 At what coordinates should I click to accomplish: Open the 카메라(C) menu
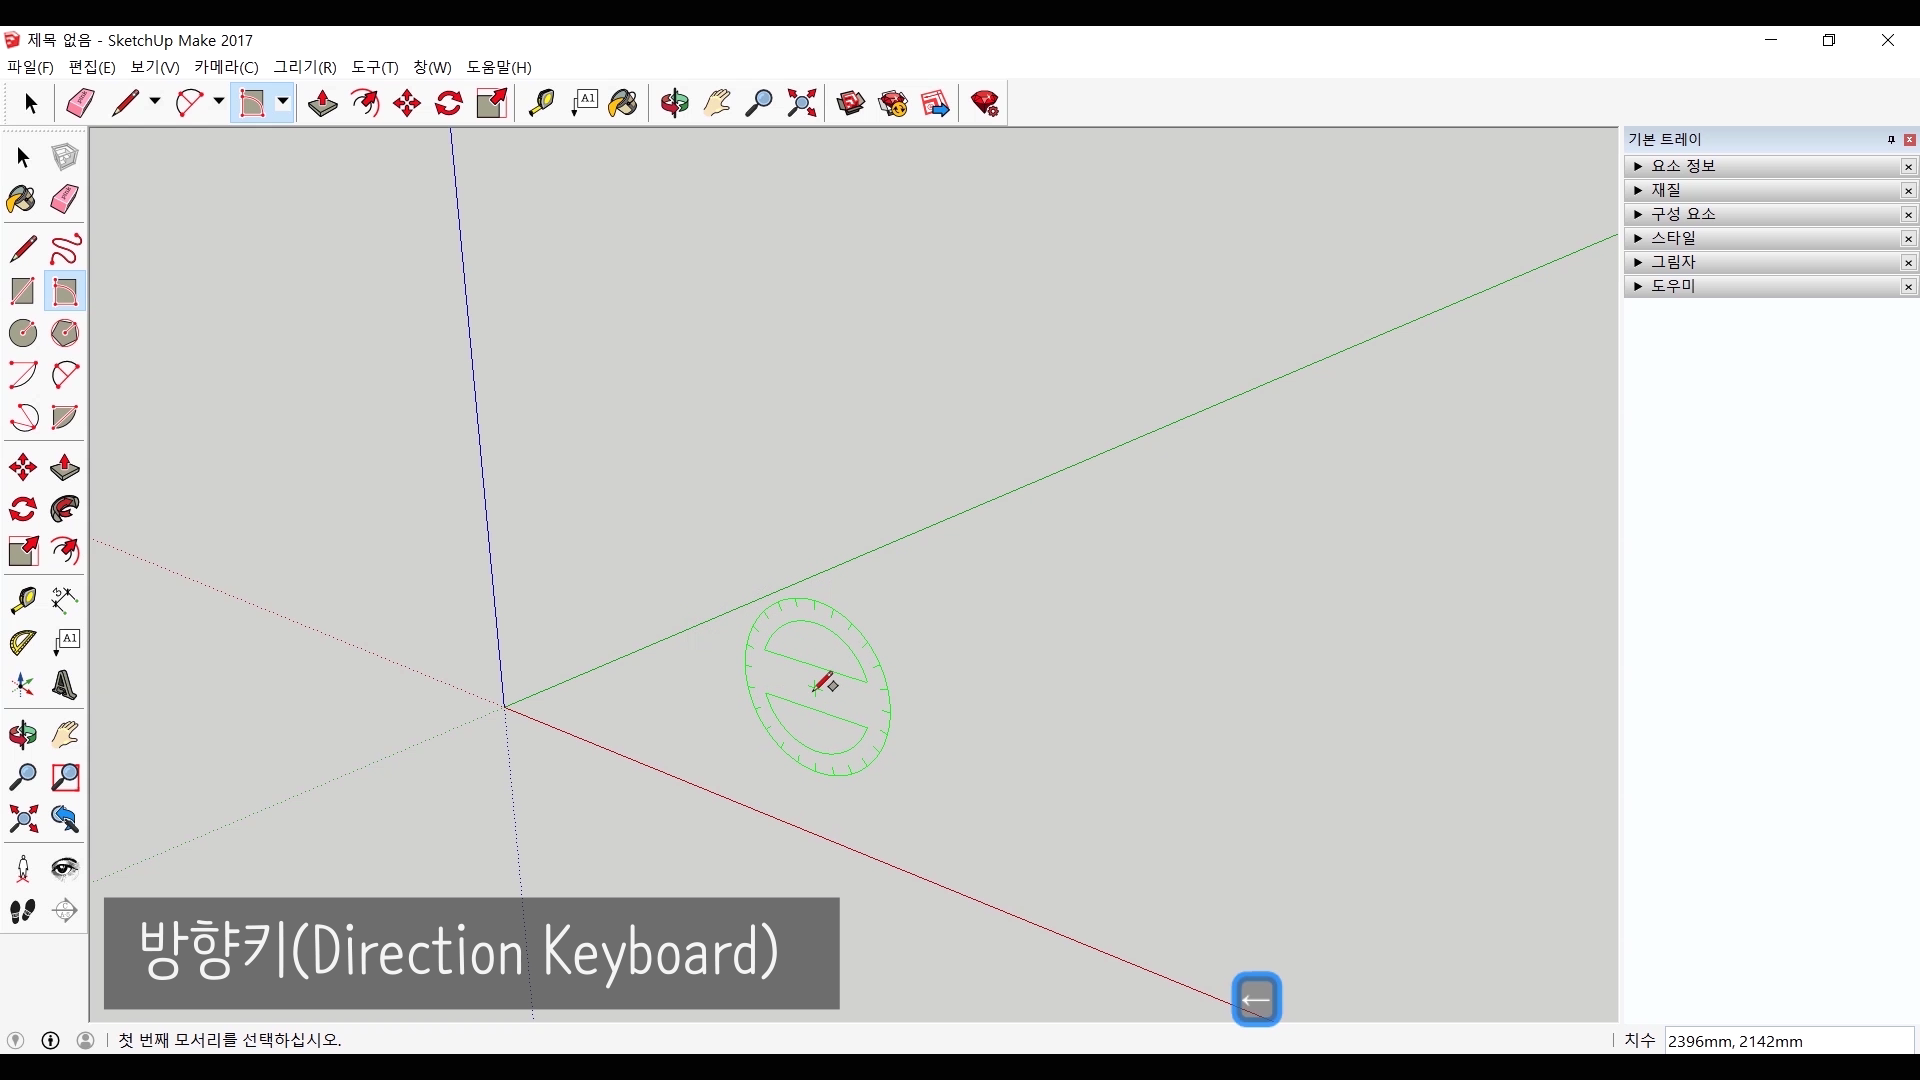226,67
